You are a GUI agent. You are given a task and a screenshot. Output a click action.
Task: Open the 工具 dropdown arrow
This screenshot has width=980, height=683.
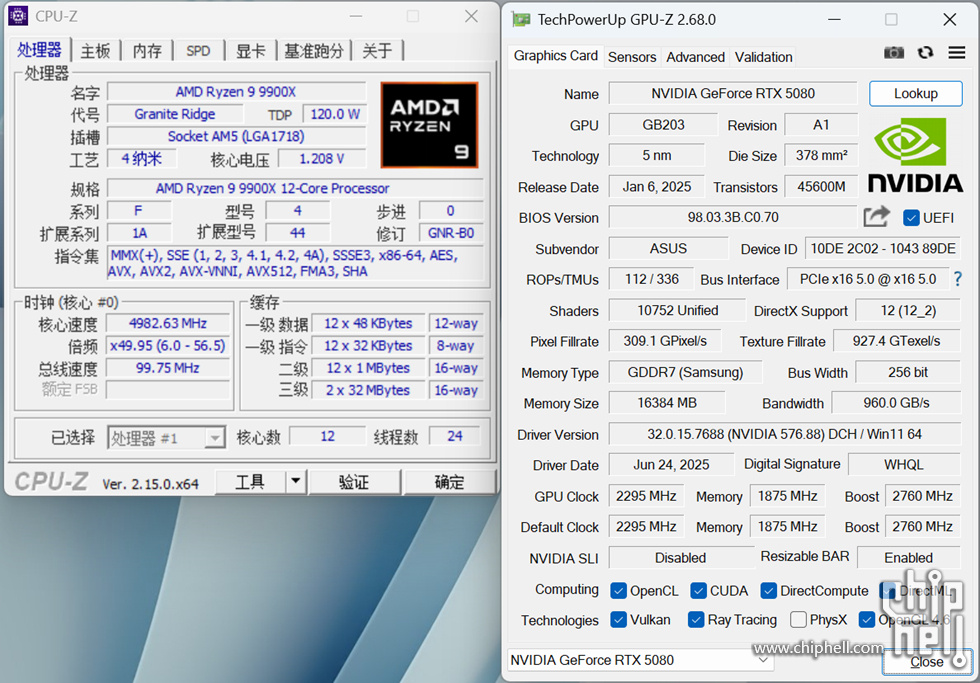coord(295,482)
